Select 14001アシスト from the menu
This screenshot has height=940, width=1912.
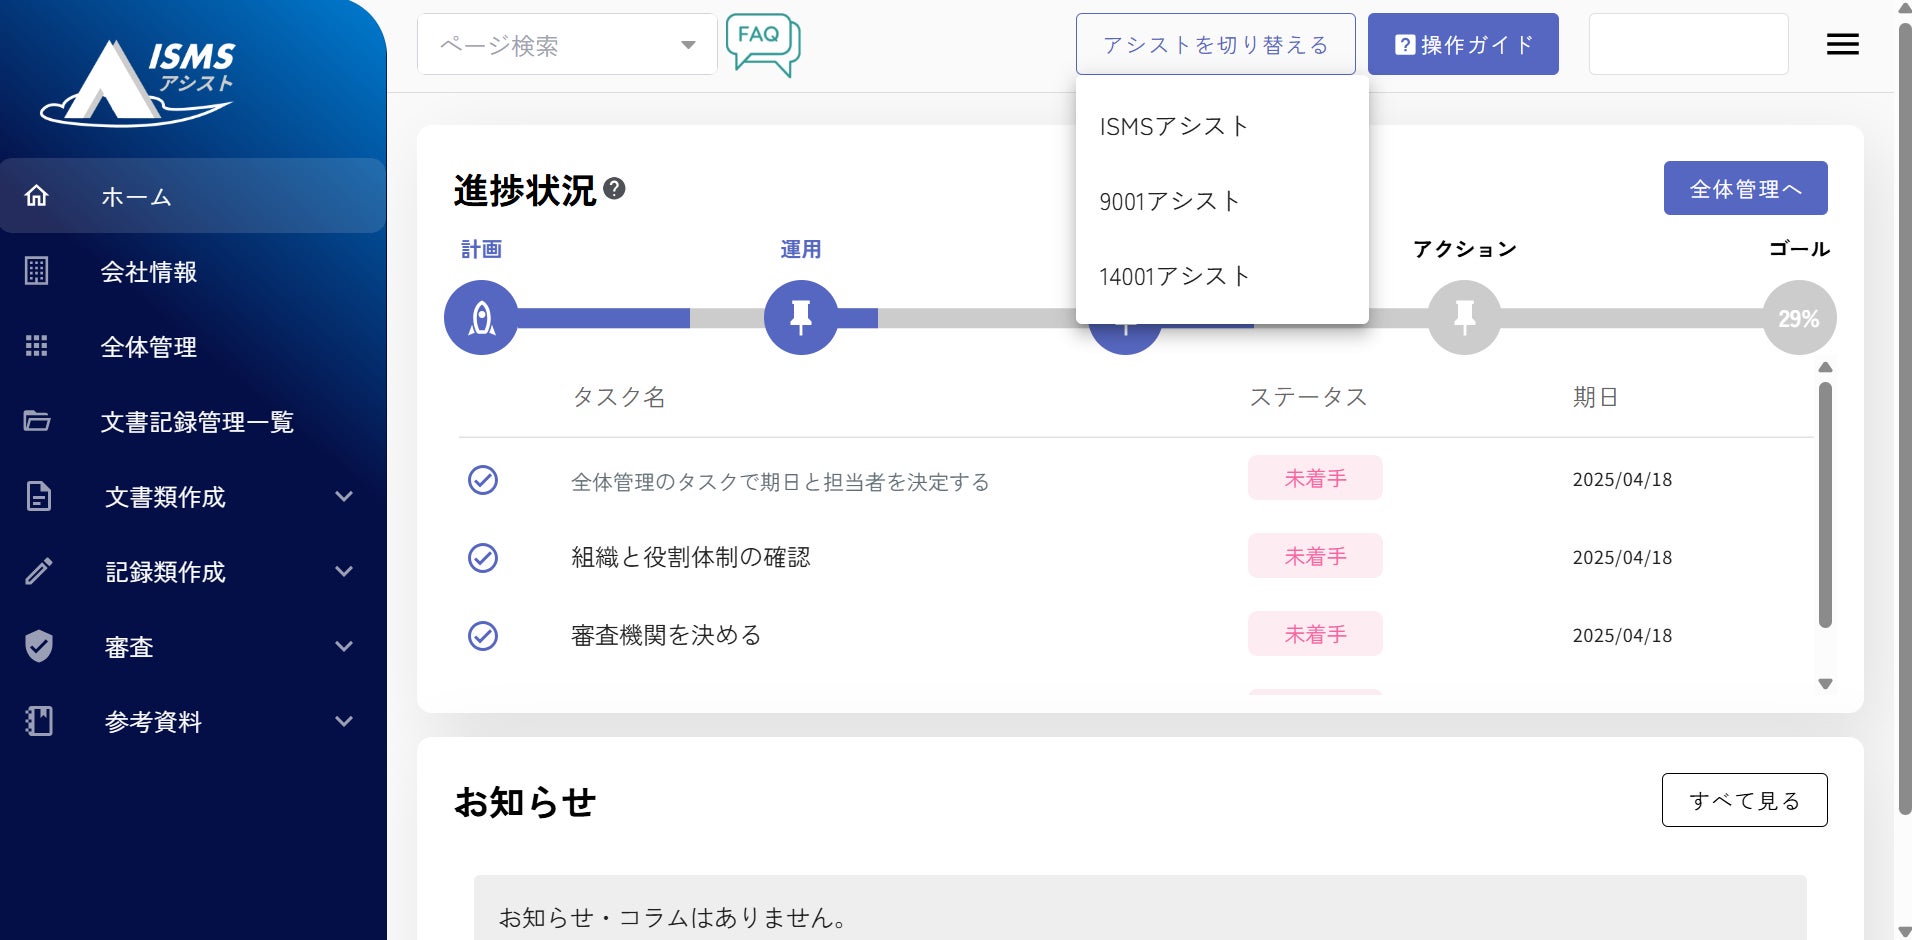tap(1175, 276)
